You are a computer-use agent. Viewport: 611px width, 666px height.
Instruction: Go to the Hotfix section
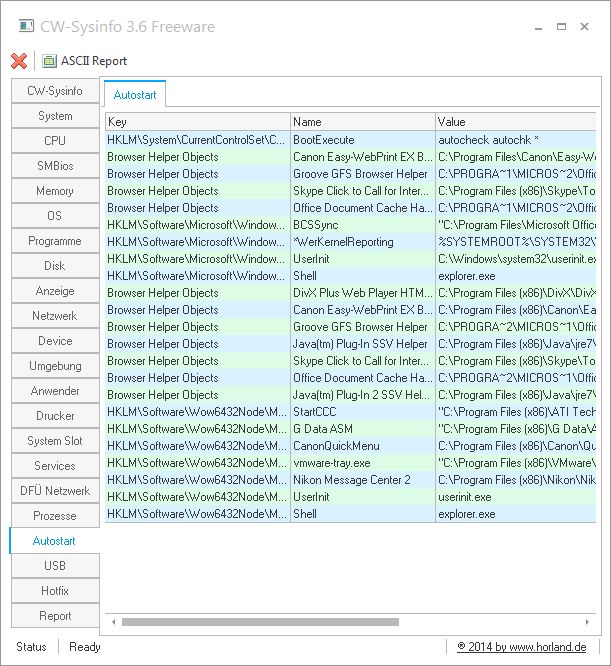(x=55, y=591)
